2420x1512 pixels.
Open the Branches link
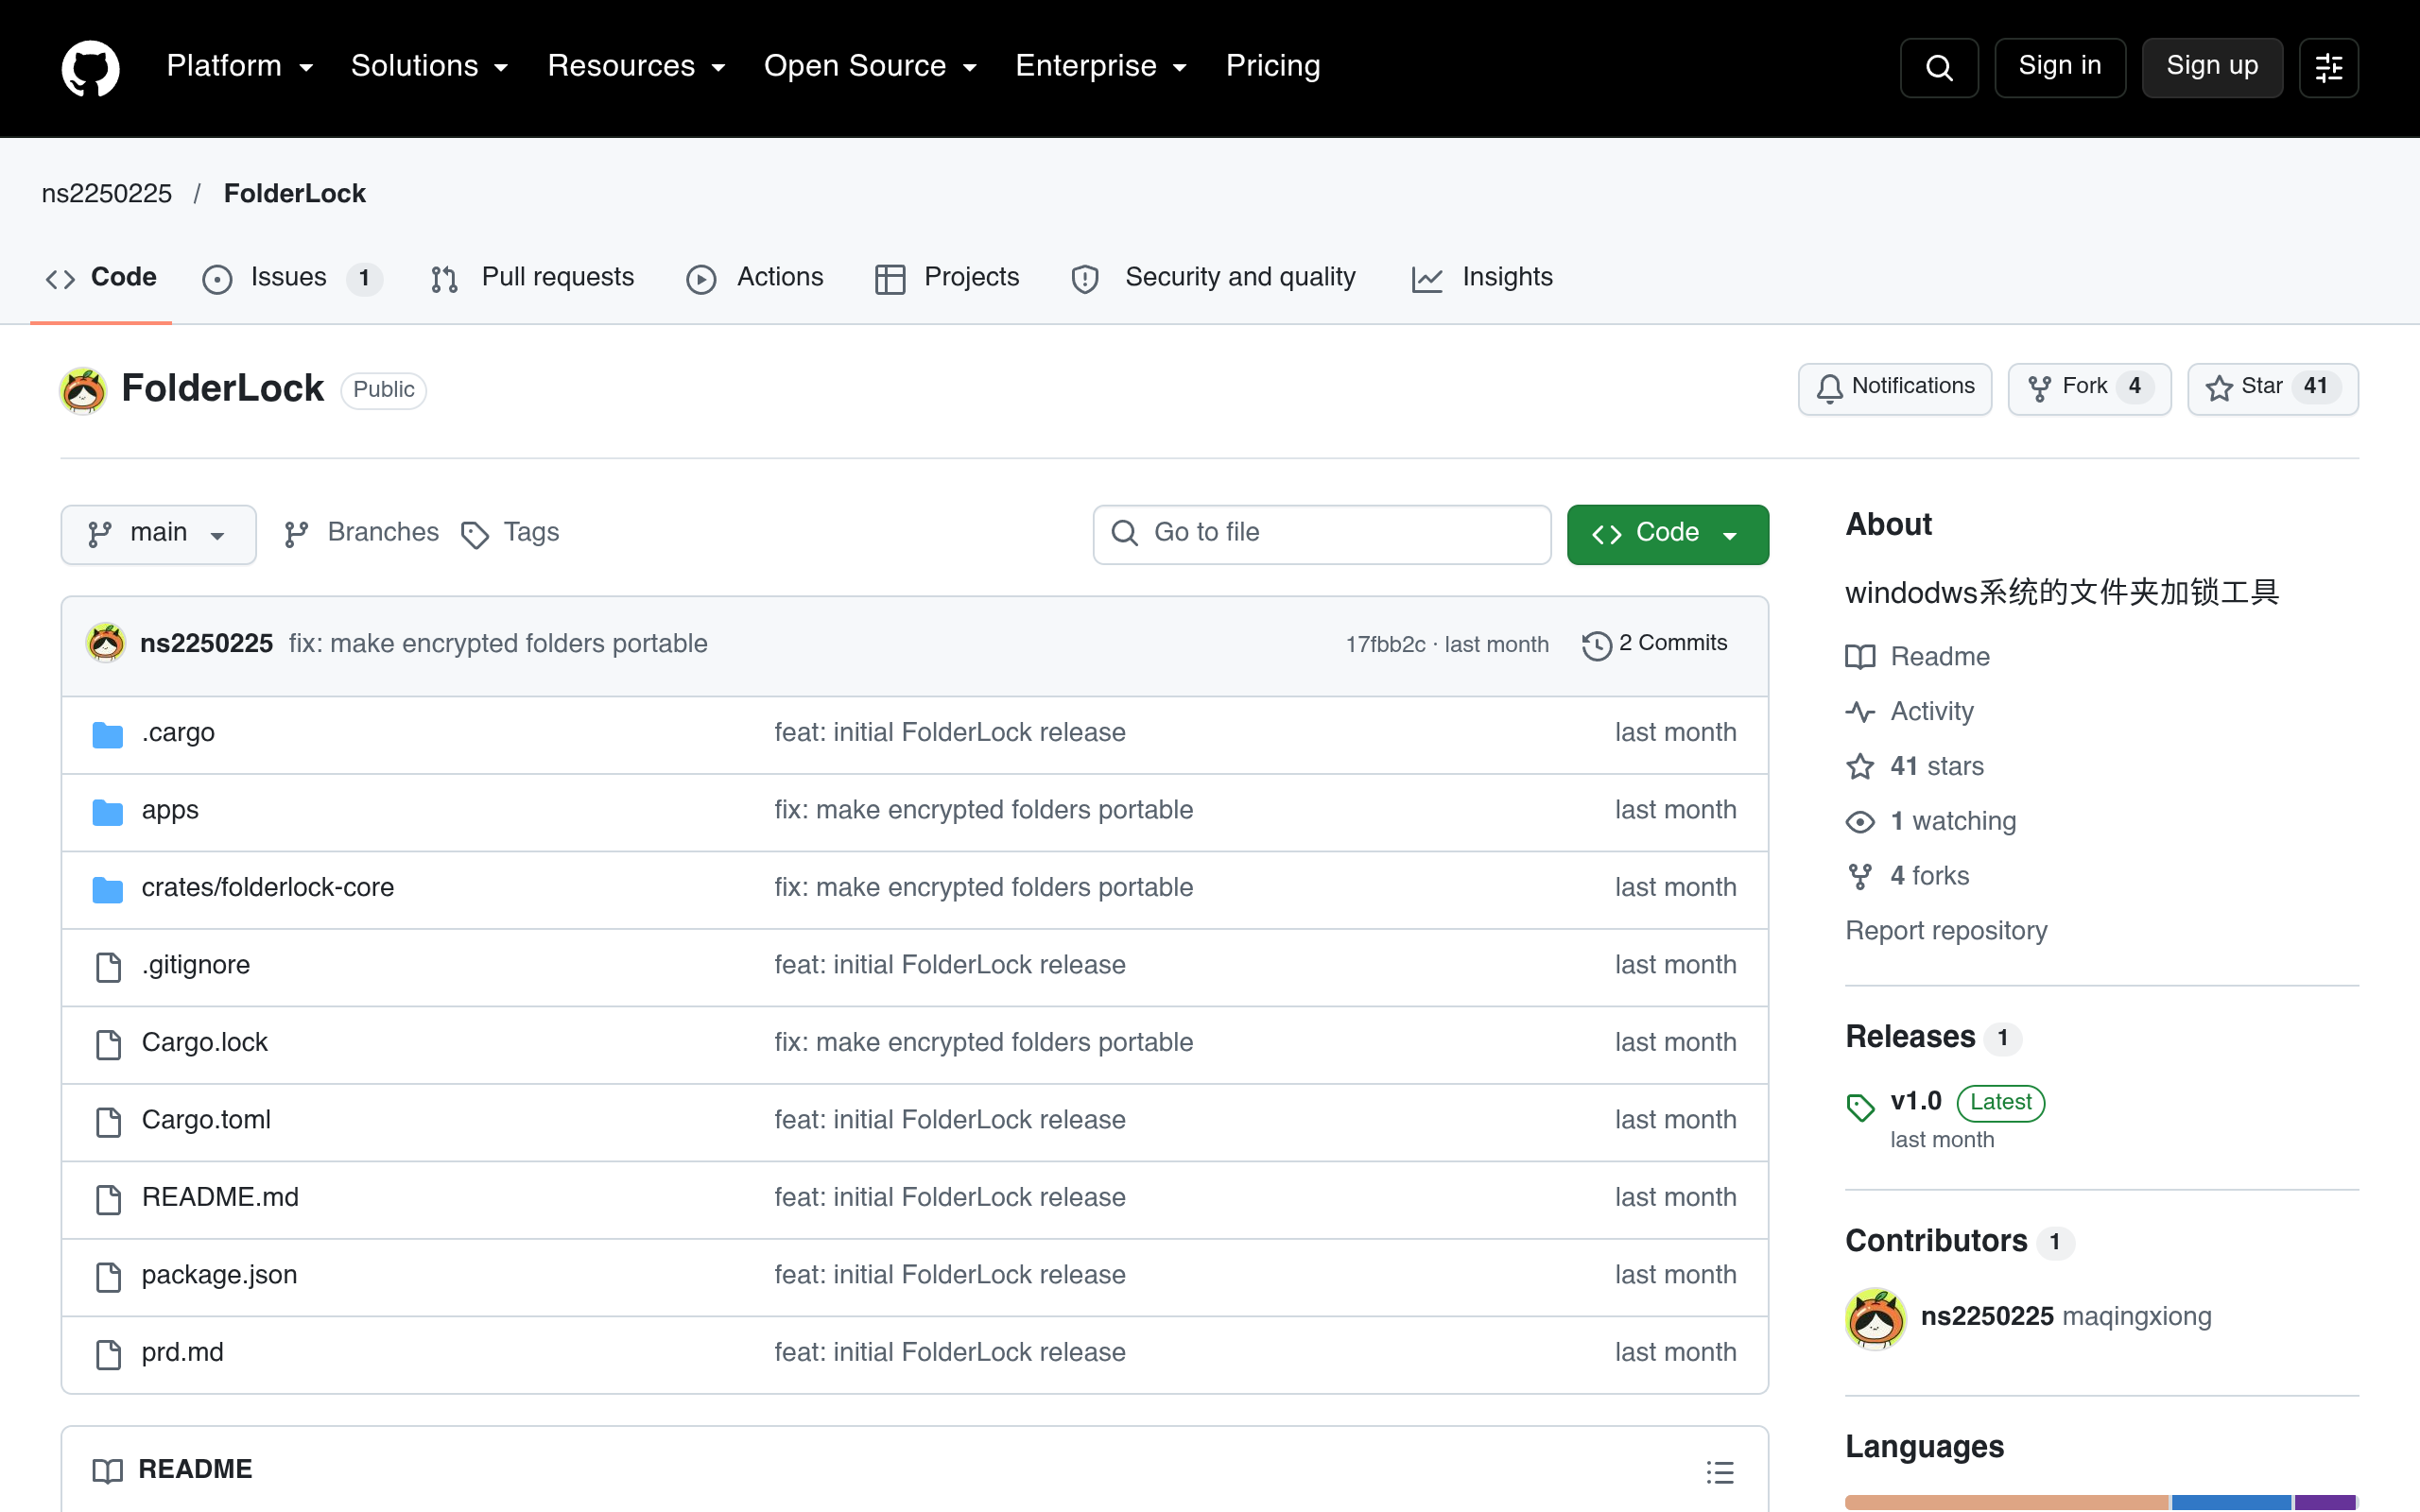point(361,533)
